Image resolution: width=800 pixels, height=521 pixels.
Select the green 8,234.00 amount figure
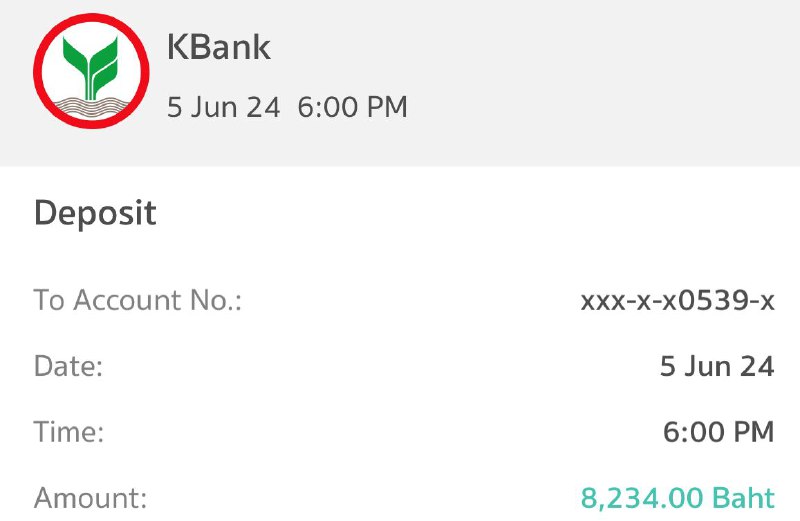coord(643,498)
